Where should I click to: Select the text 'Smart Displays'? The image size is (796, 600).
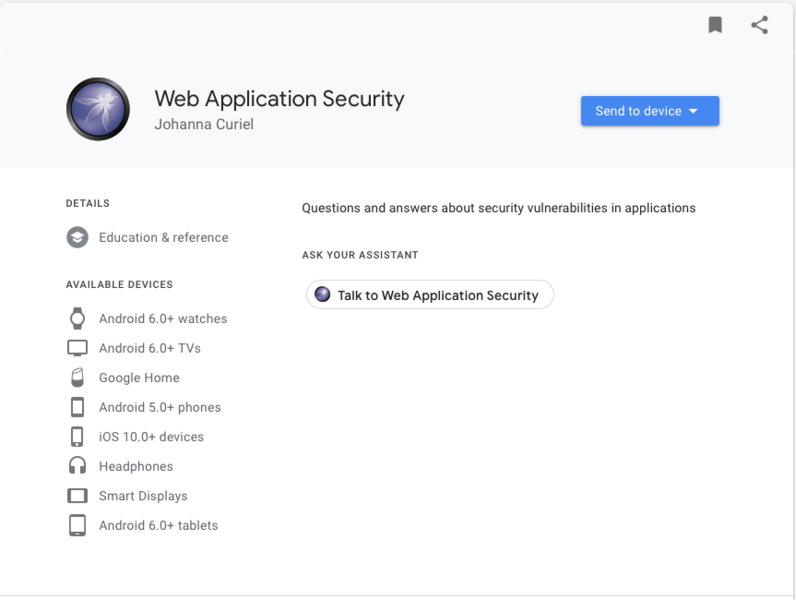(x=143, y=496)
